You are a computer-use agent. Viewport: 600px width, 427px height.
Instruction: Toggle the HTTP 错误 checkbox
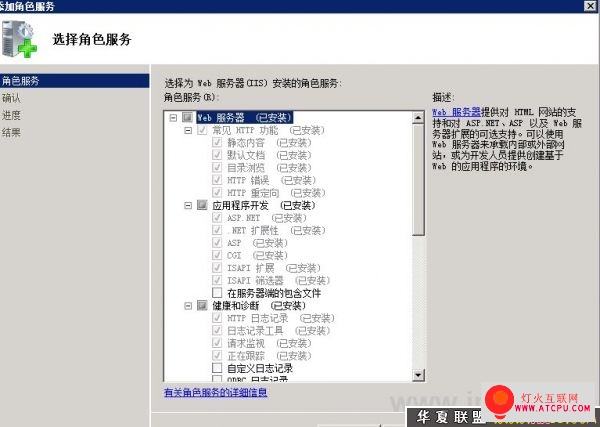point(217,180)
